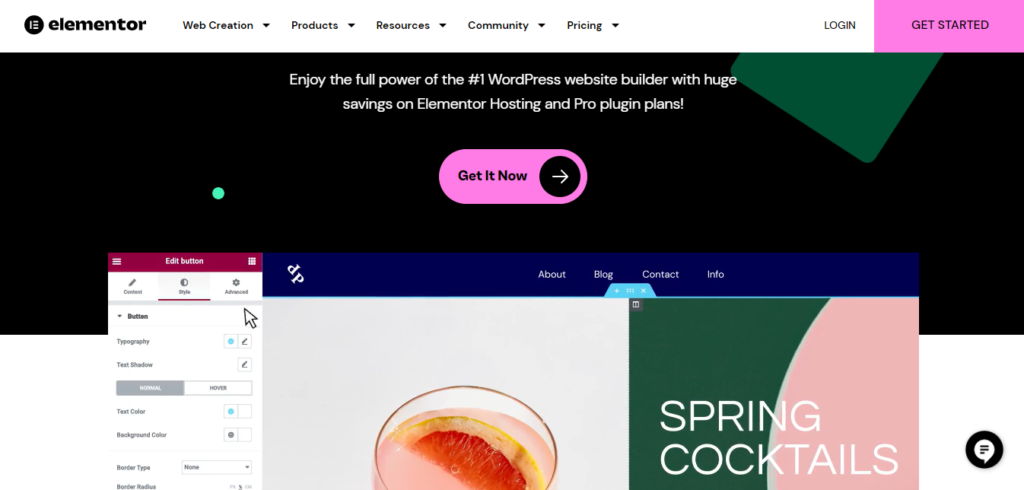This screenshot has height=490, width=1024.
Task: Select the NORMAL state toggle
Action: click(150, 388)
